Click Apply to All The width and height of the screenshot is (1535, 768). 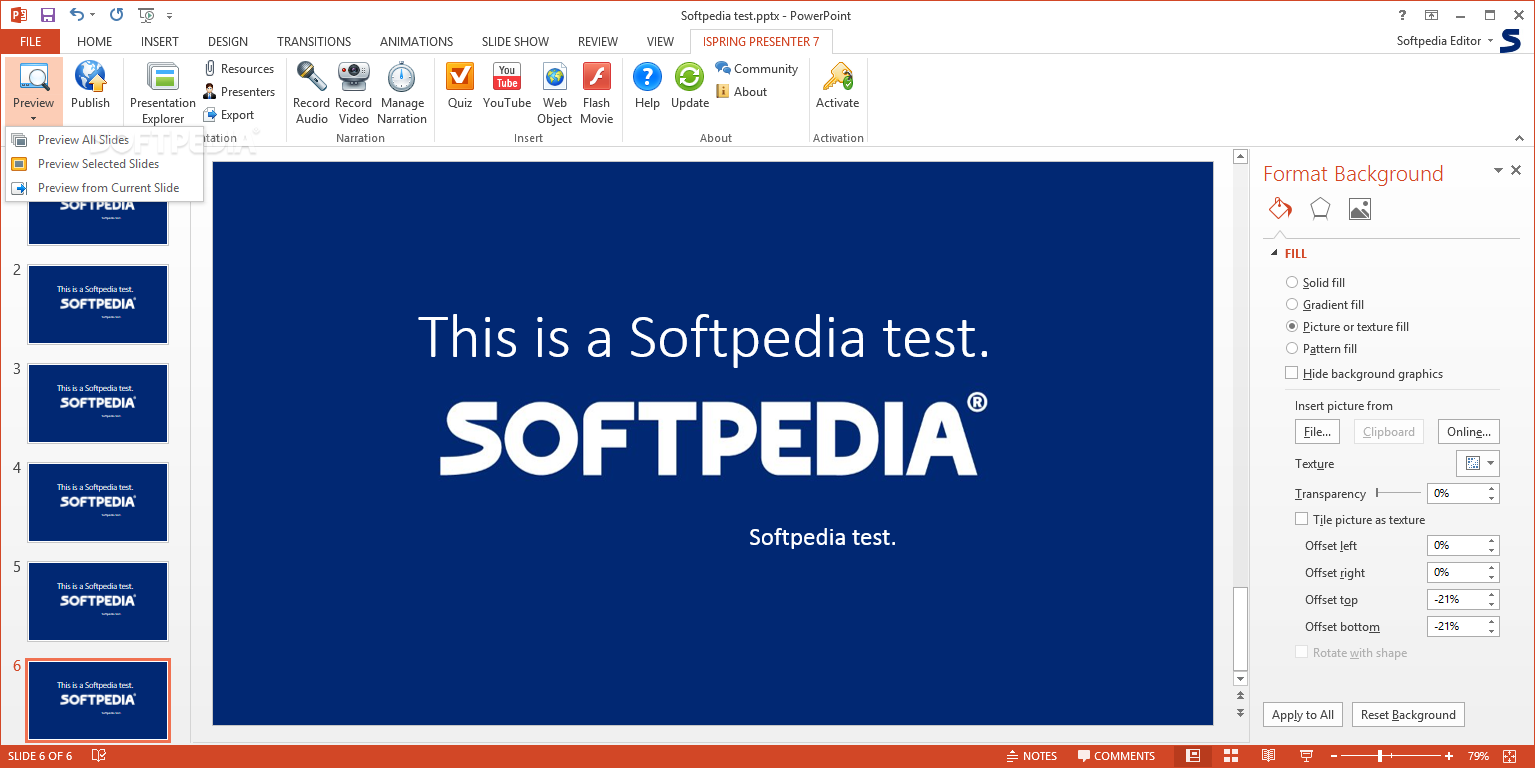click(1302, 715)
